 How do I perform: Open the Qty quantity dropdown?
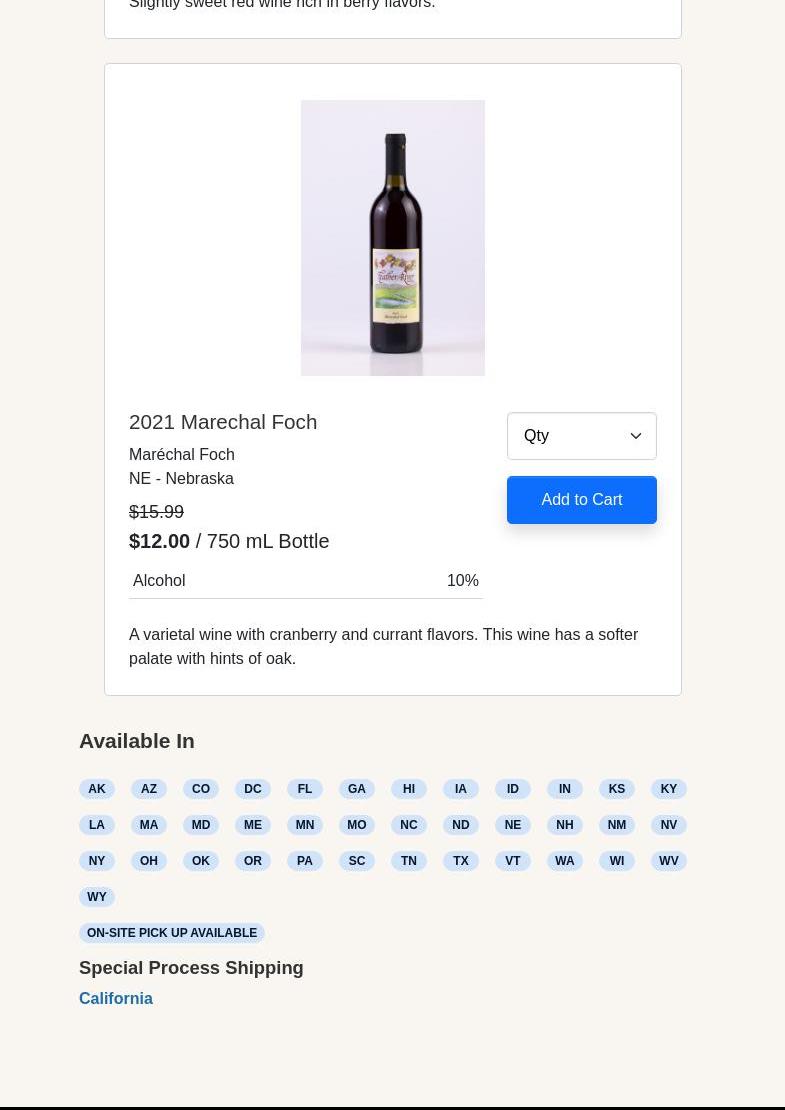click(572, 436)
